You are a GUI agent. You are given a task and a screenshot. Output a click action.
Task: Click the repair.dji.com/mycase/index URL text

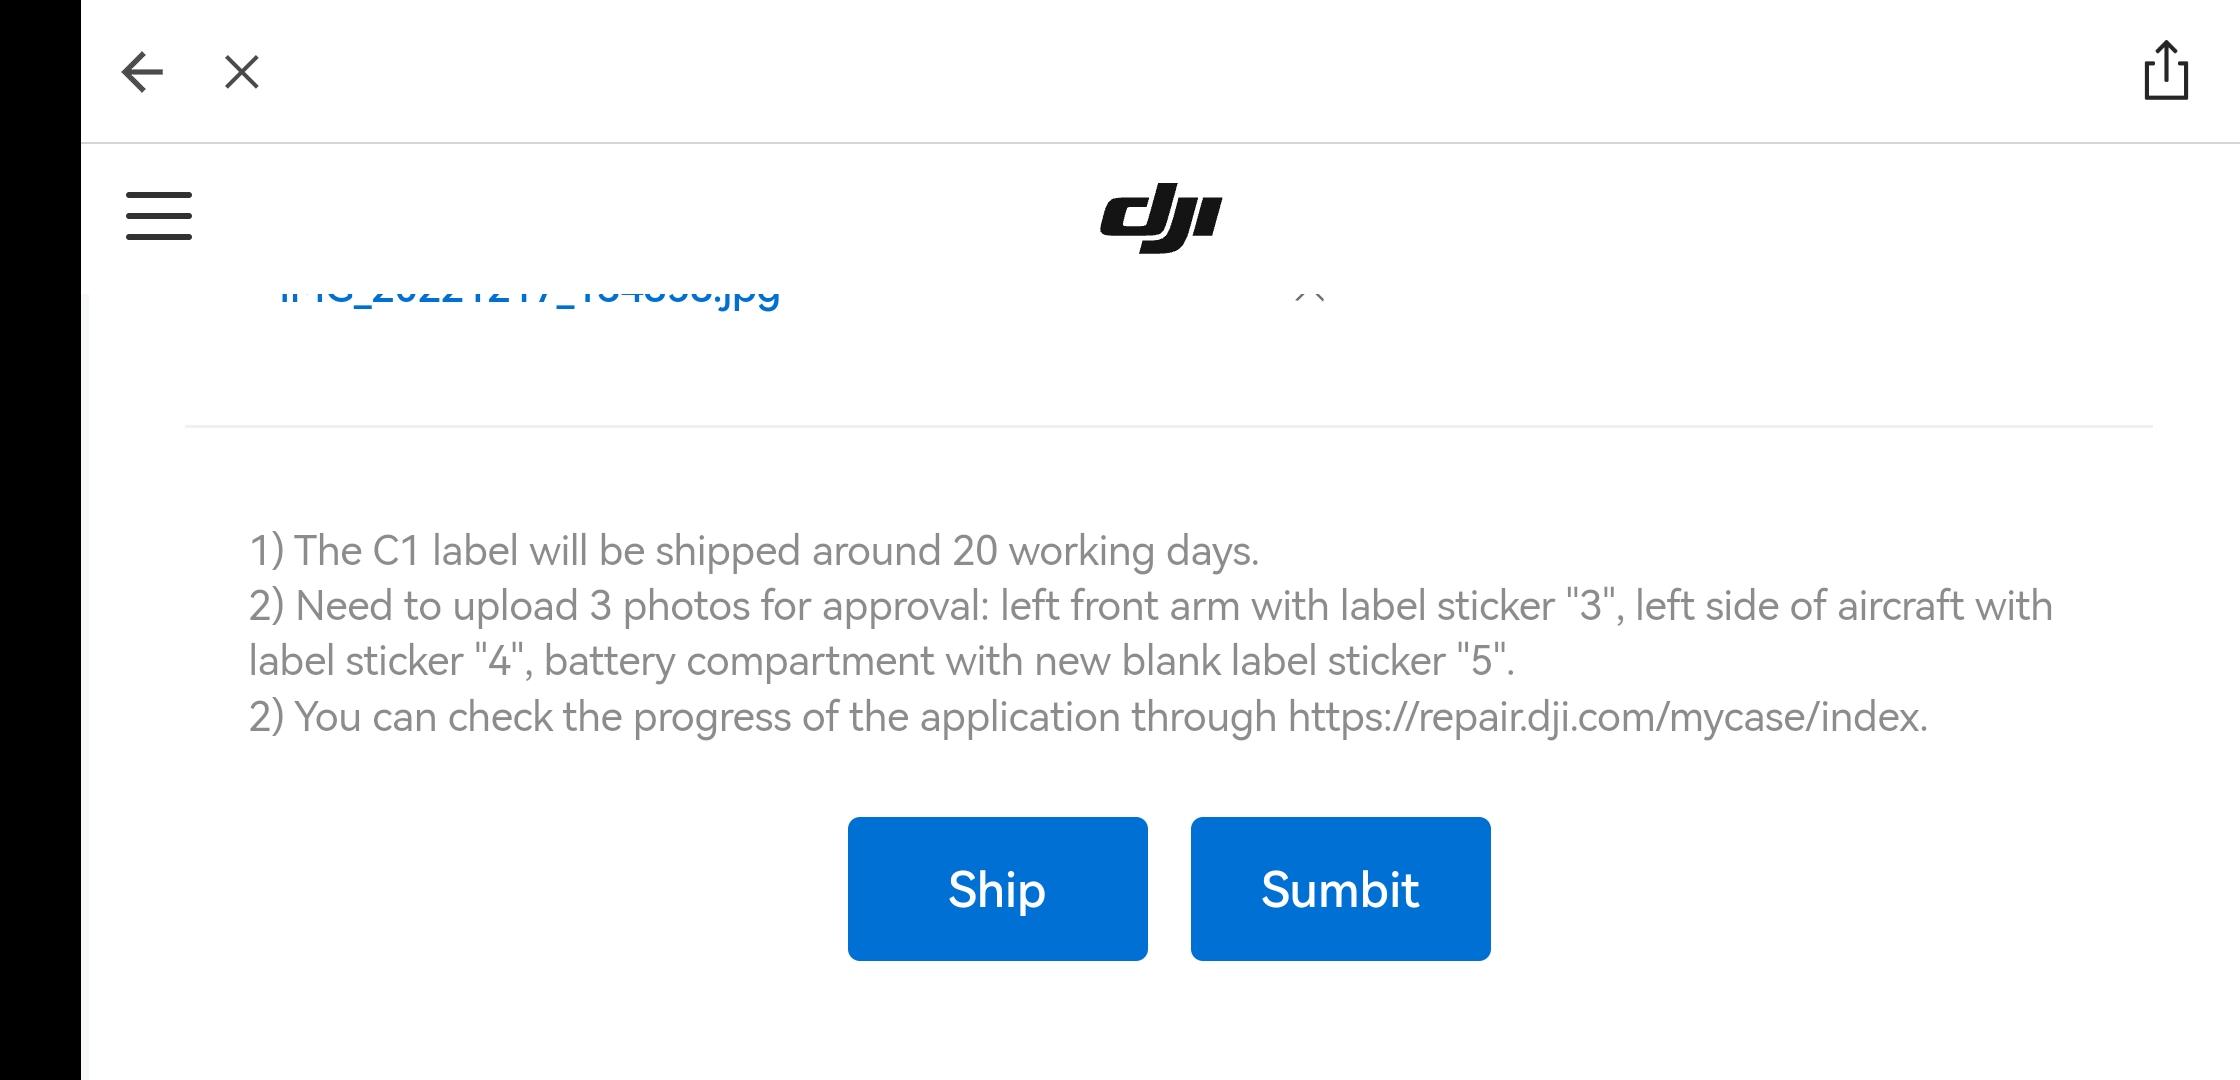[1607, 717]
